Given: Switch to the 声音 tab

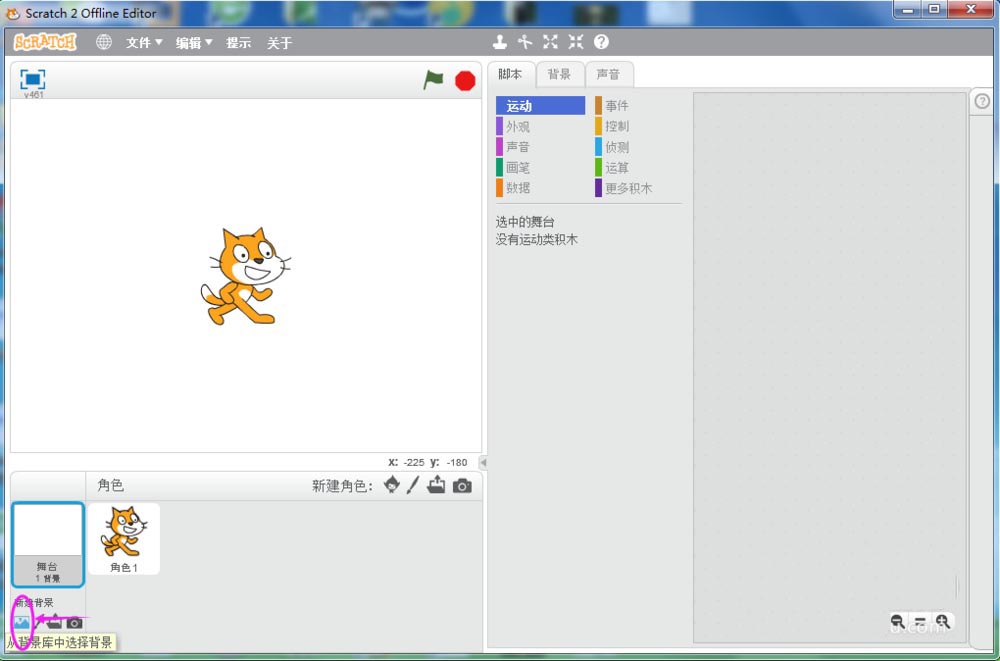Looking at the screenshot, I should click(x=608, y=75).
